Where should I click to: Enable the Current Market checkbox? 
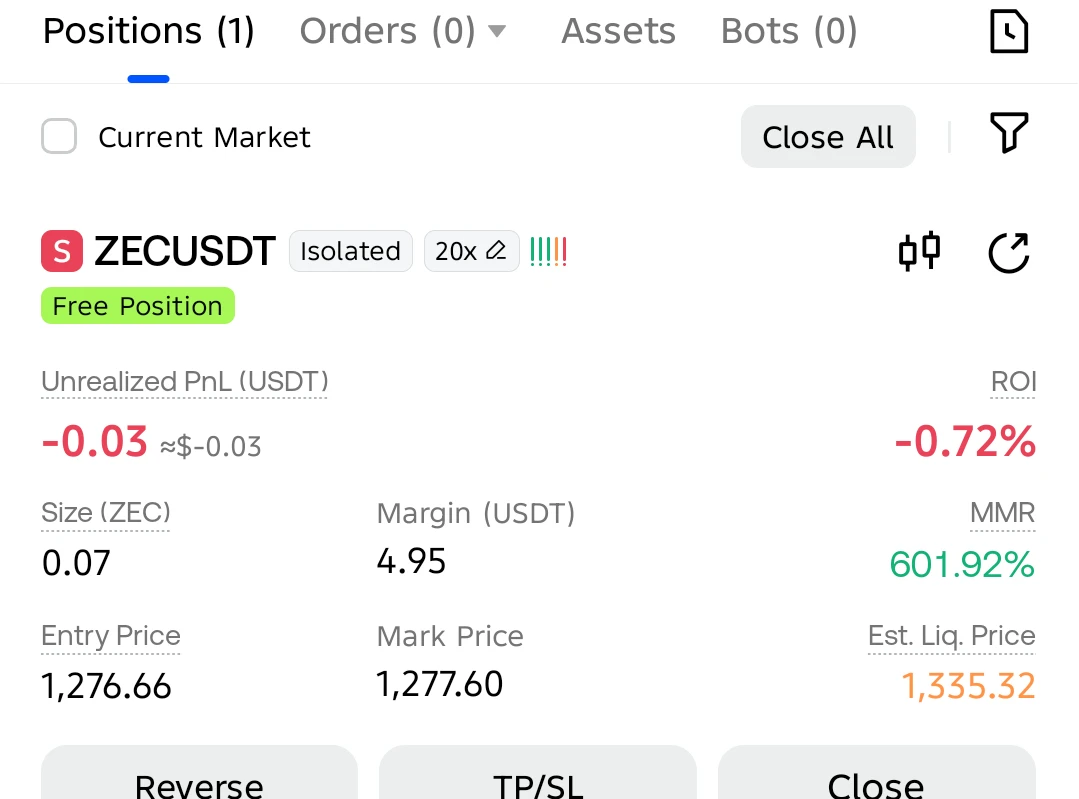(58, 136)
